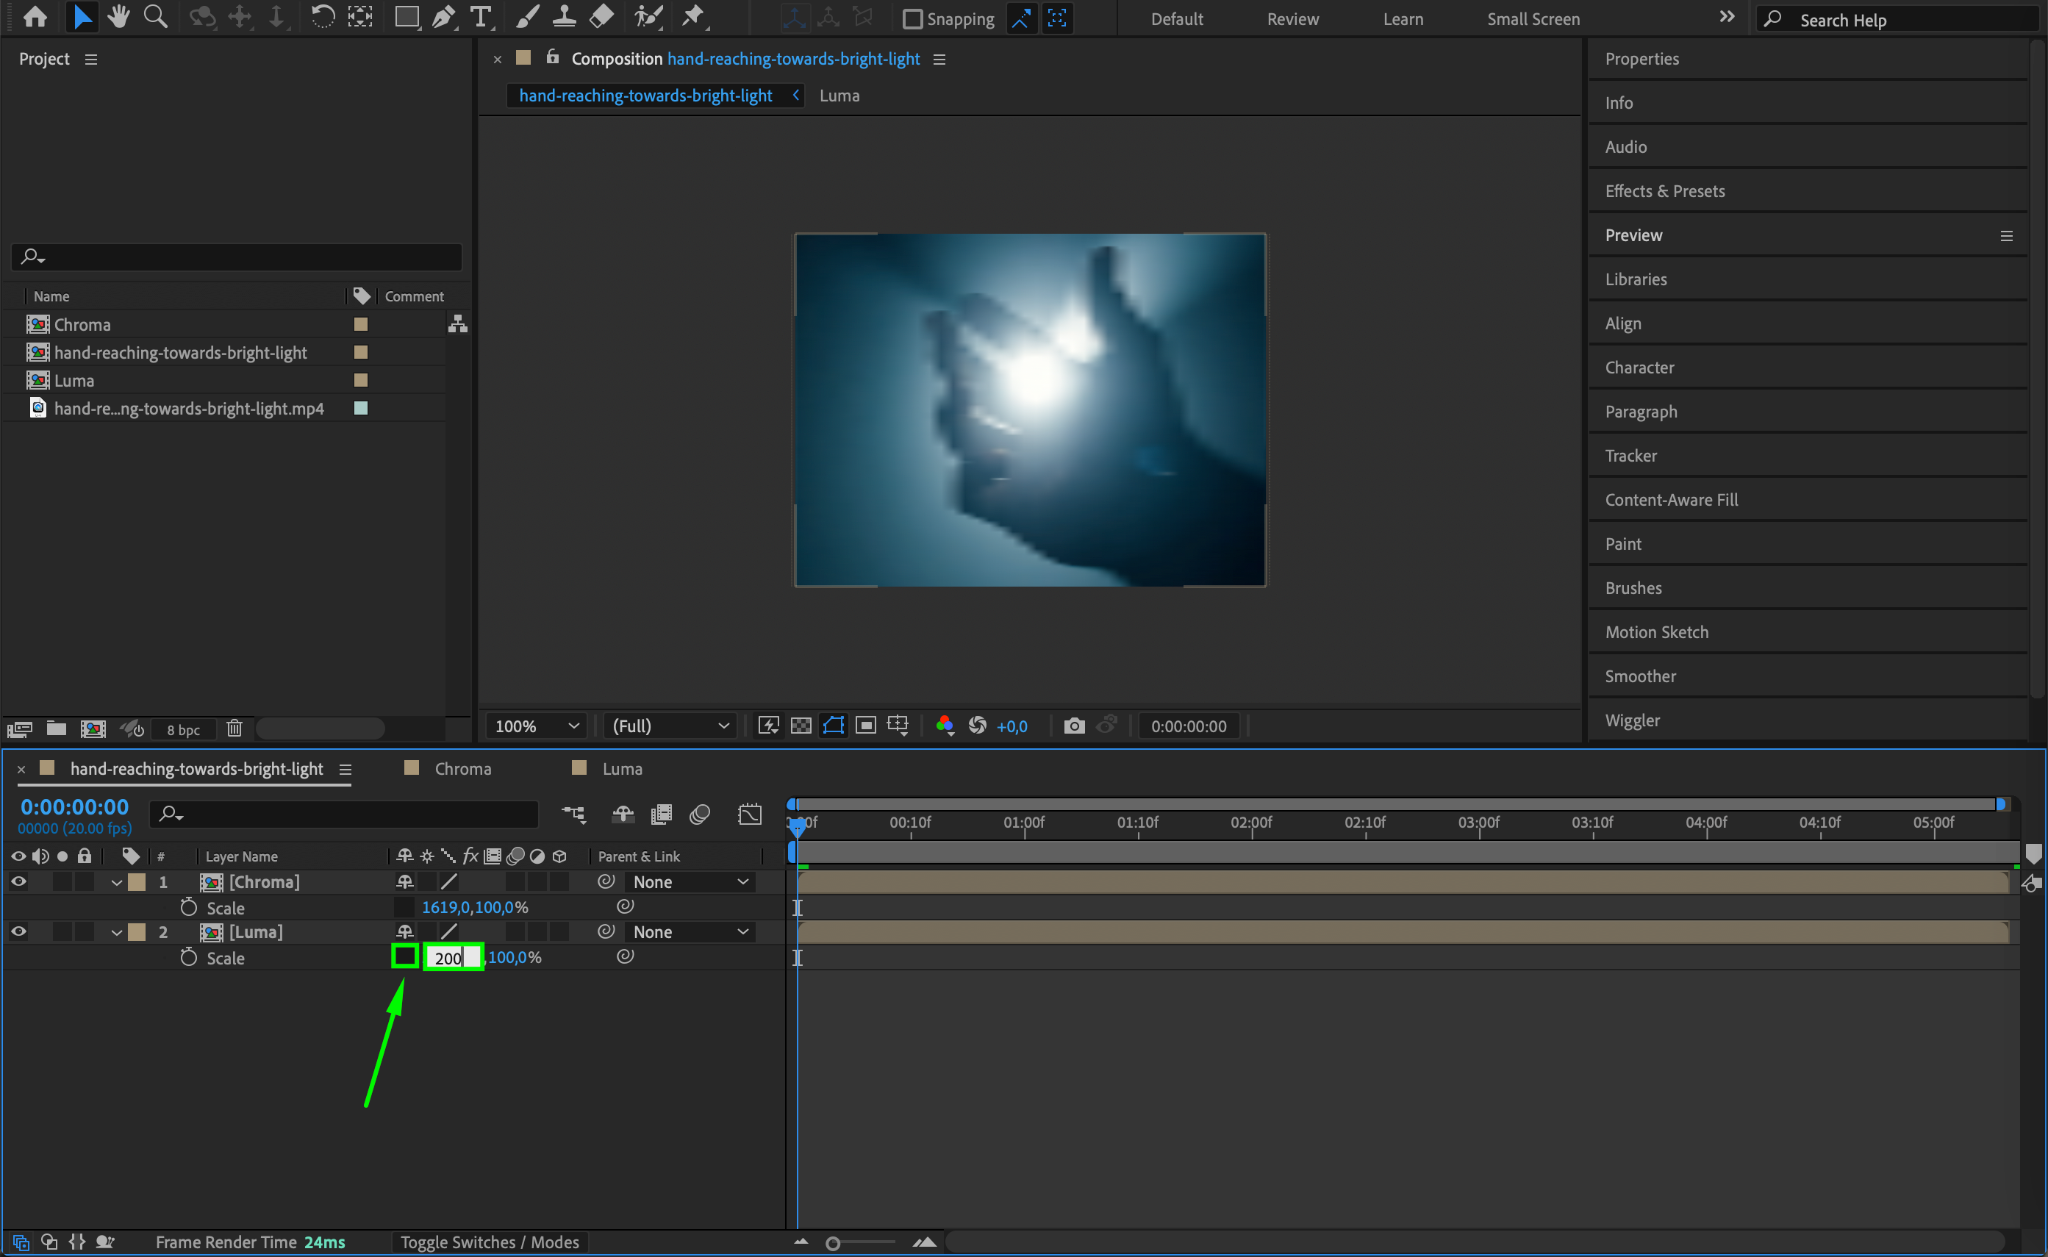Open the Review workspace

tap(1292, 19)
